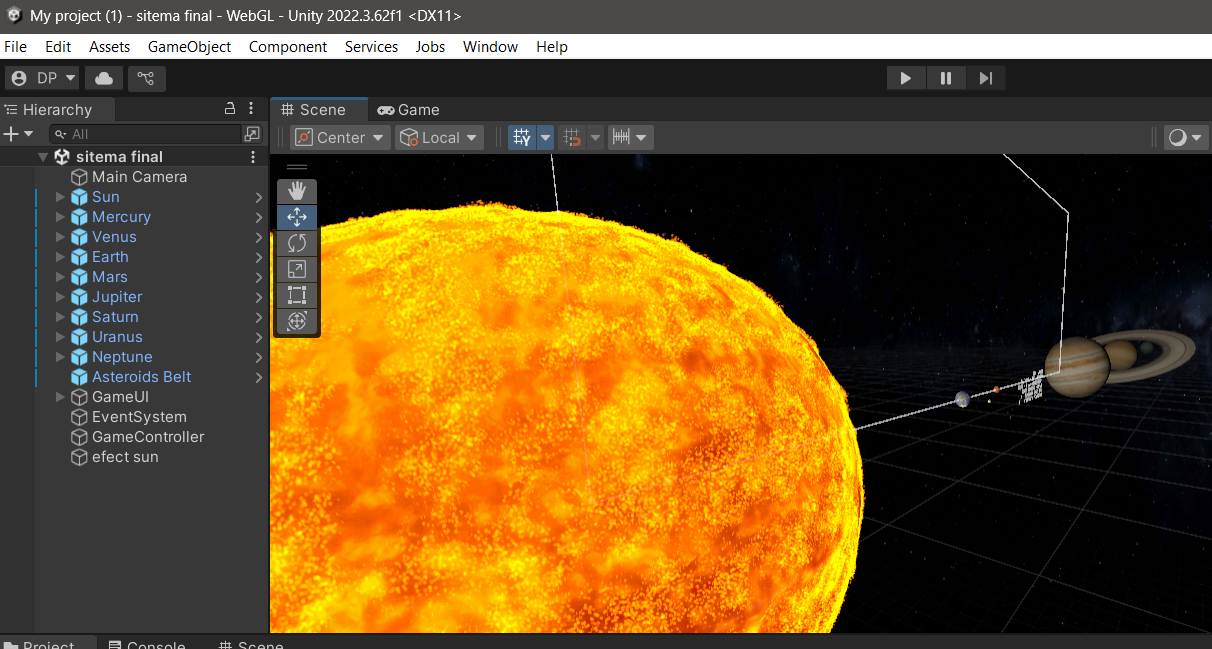Click the Hierarchy search field
Screen dimensions: 1212x649
coord(146,134)
